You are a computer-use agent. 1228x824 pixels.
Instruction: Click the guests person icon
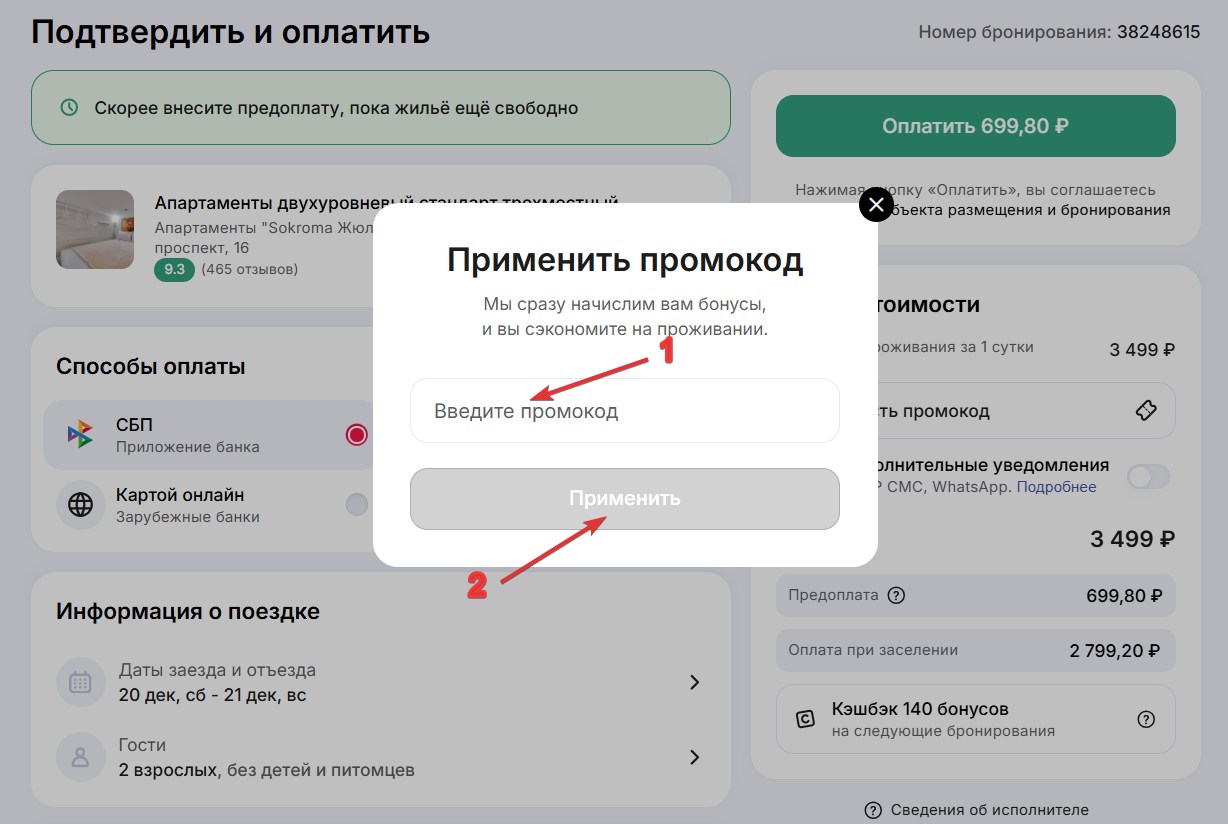pos(80,757)
